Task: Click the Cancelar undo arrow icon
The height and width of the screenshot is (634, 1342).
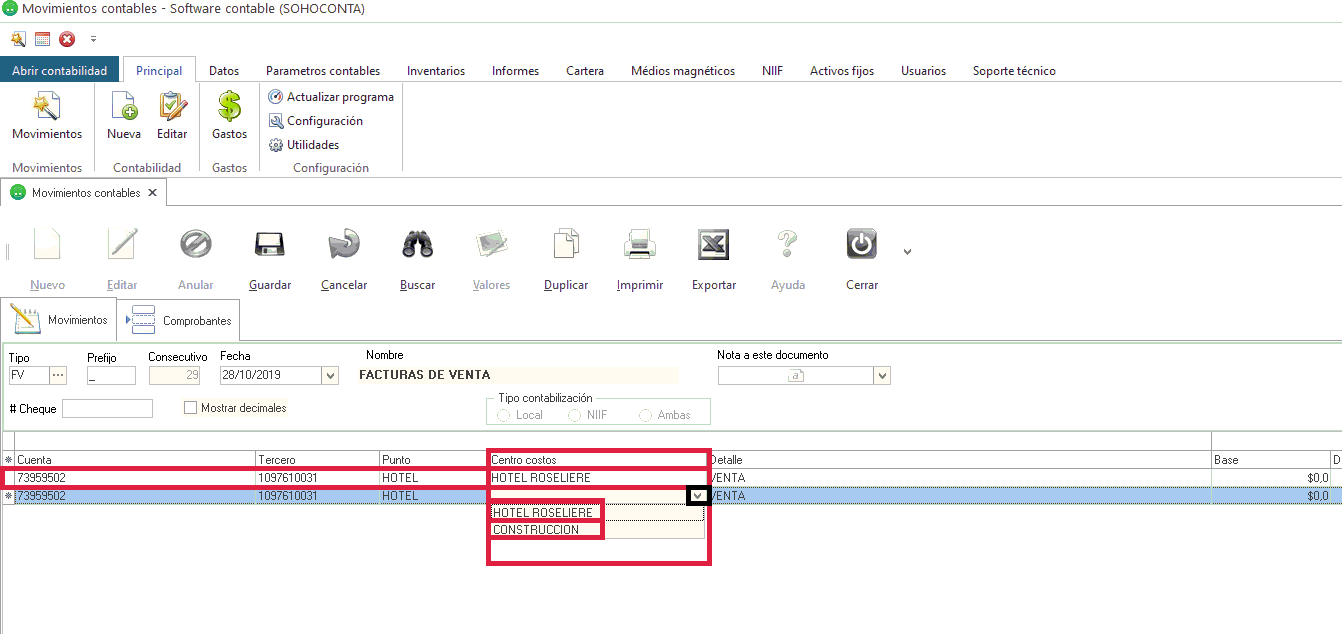Action: pyautogui.click(x=344, y=246)
